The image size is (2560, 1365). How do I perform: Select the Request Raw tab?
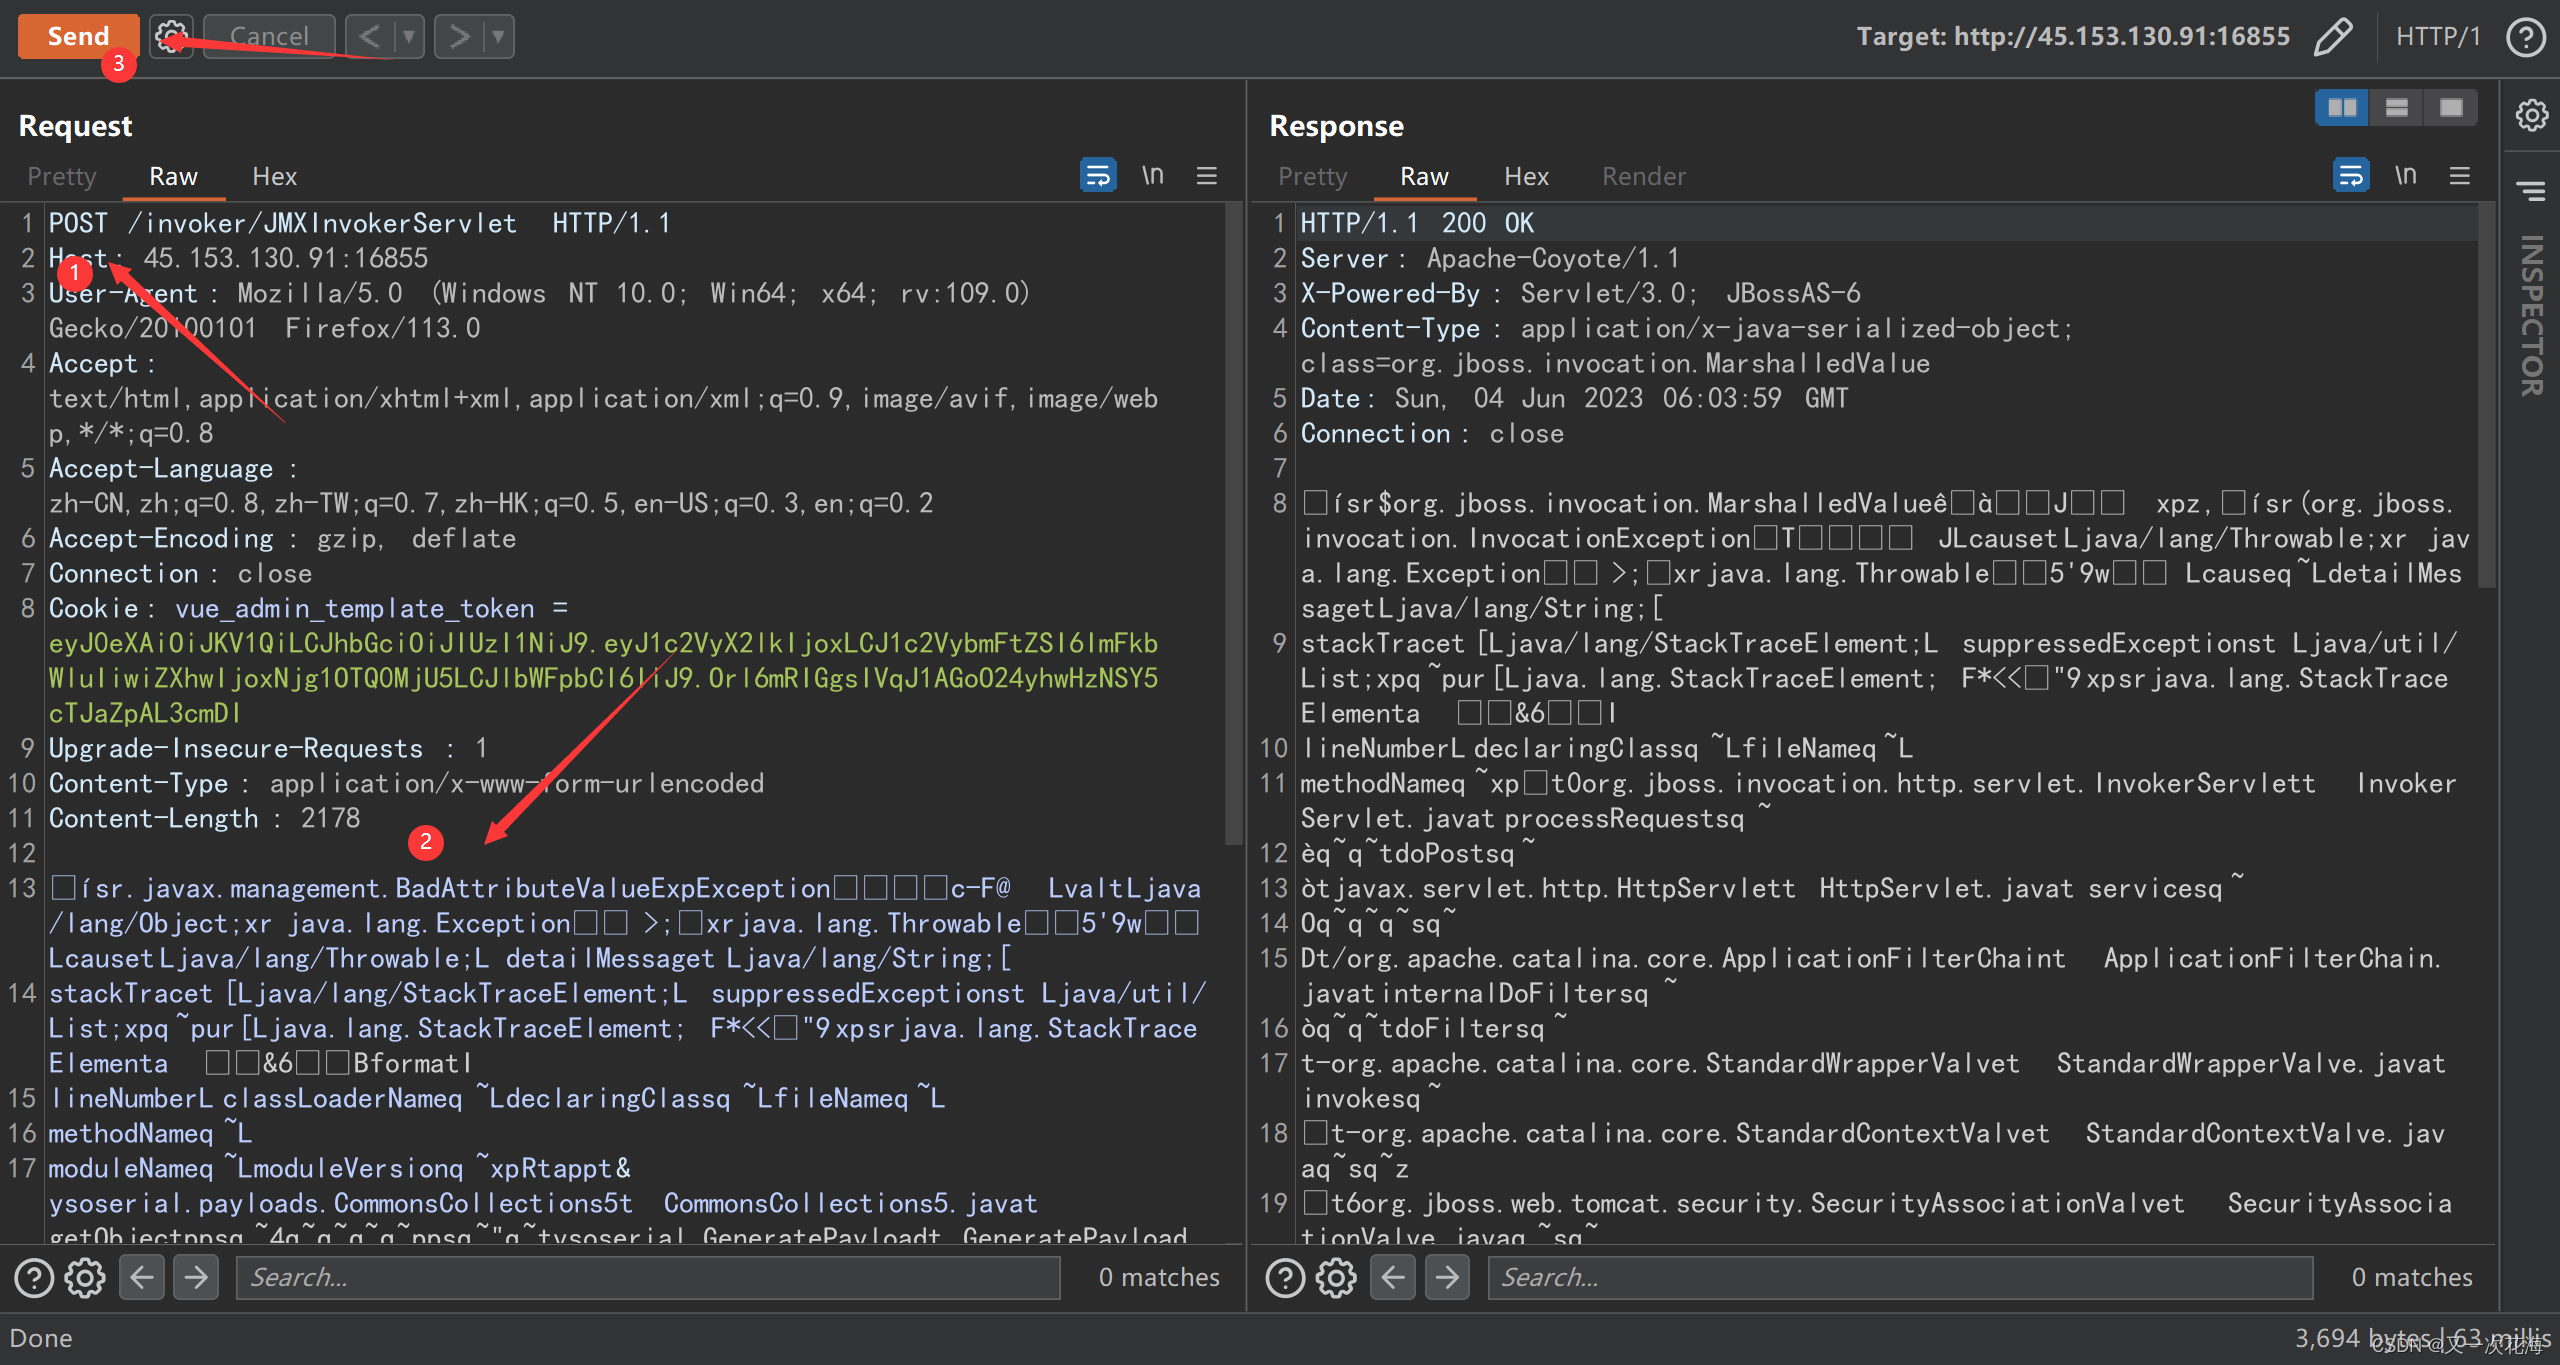[x=173, y=176]
